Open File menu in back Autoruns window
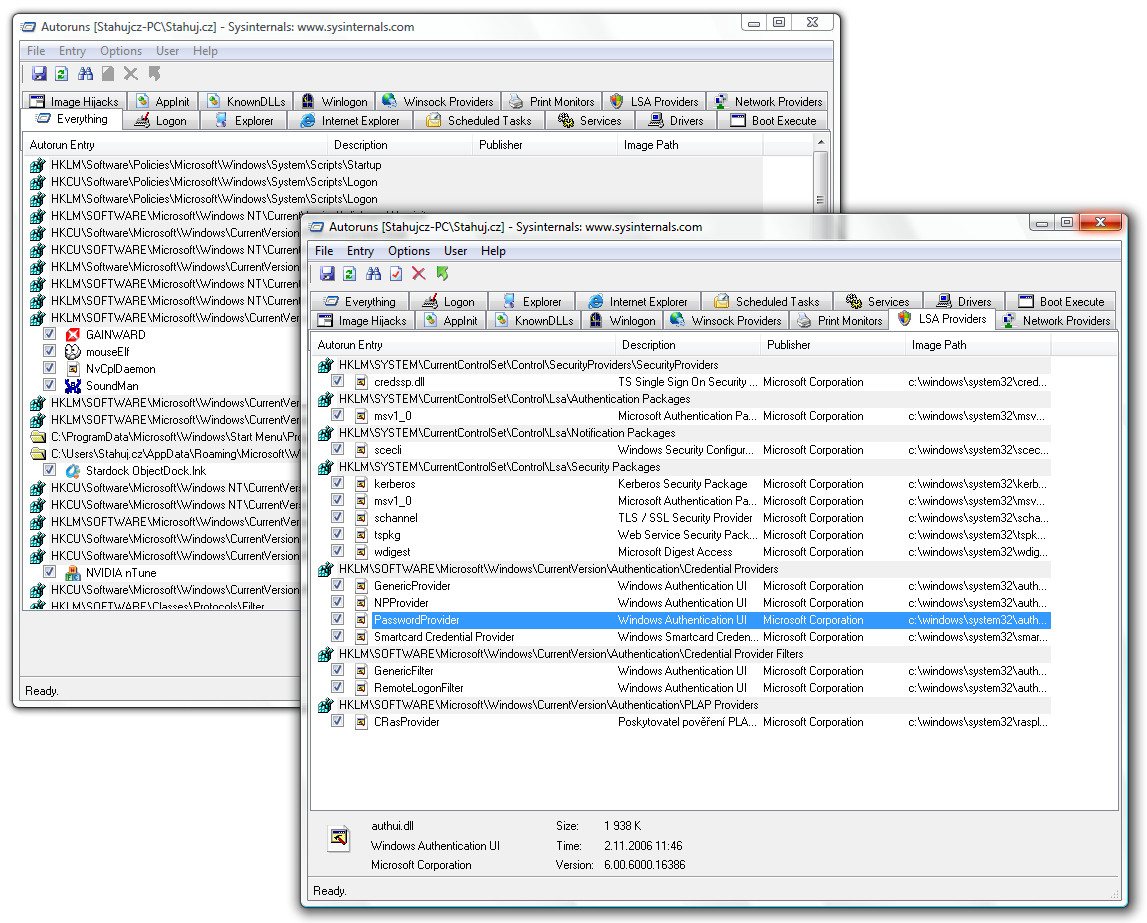 (x=36, y=50)
